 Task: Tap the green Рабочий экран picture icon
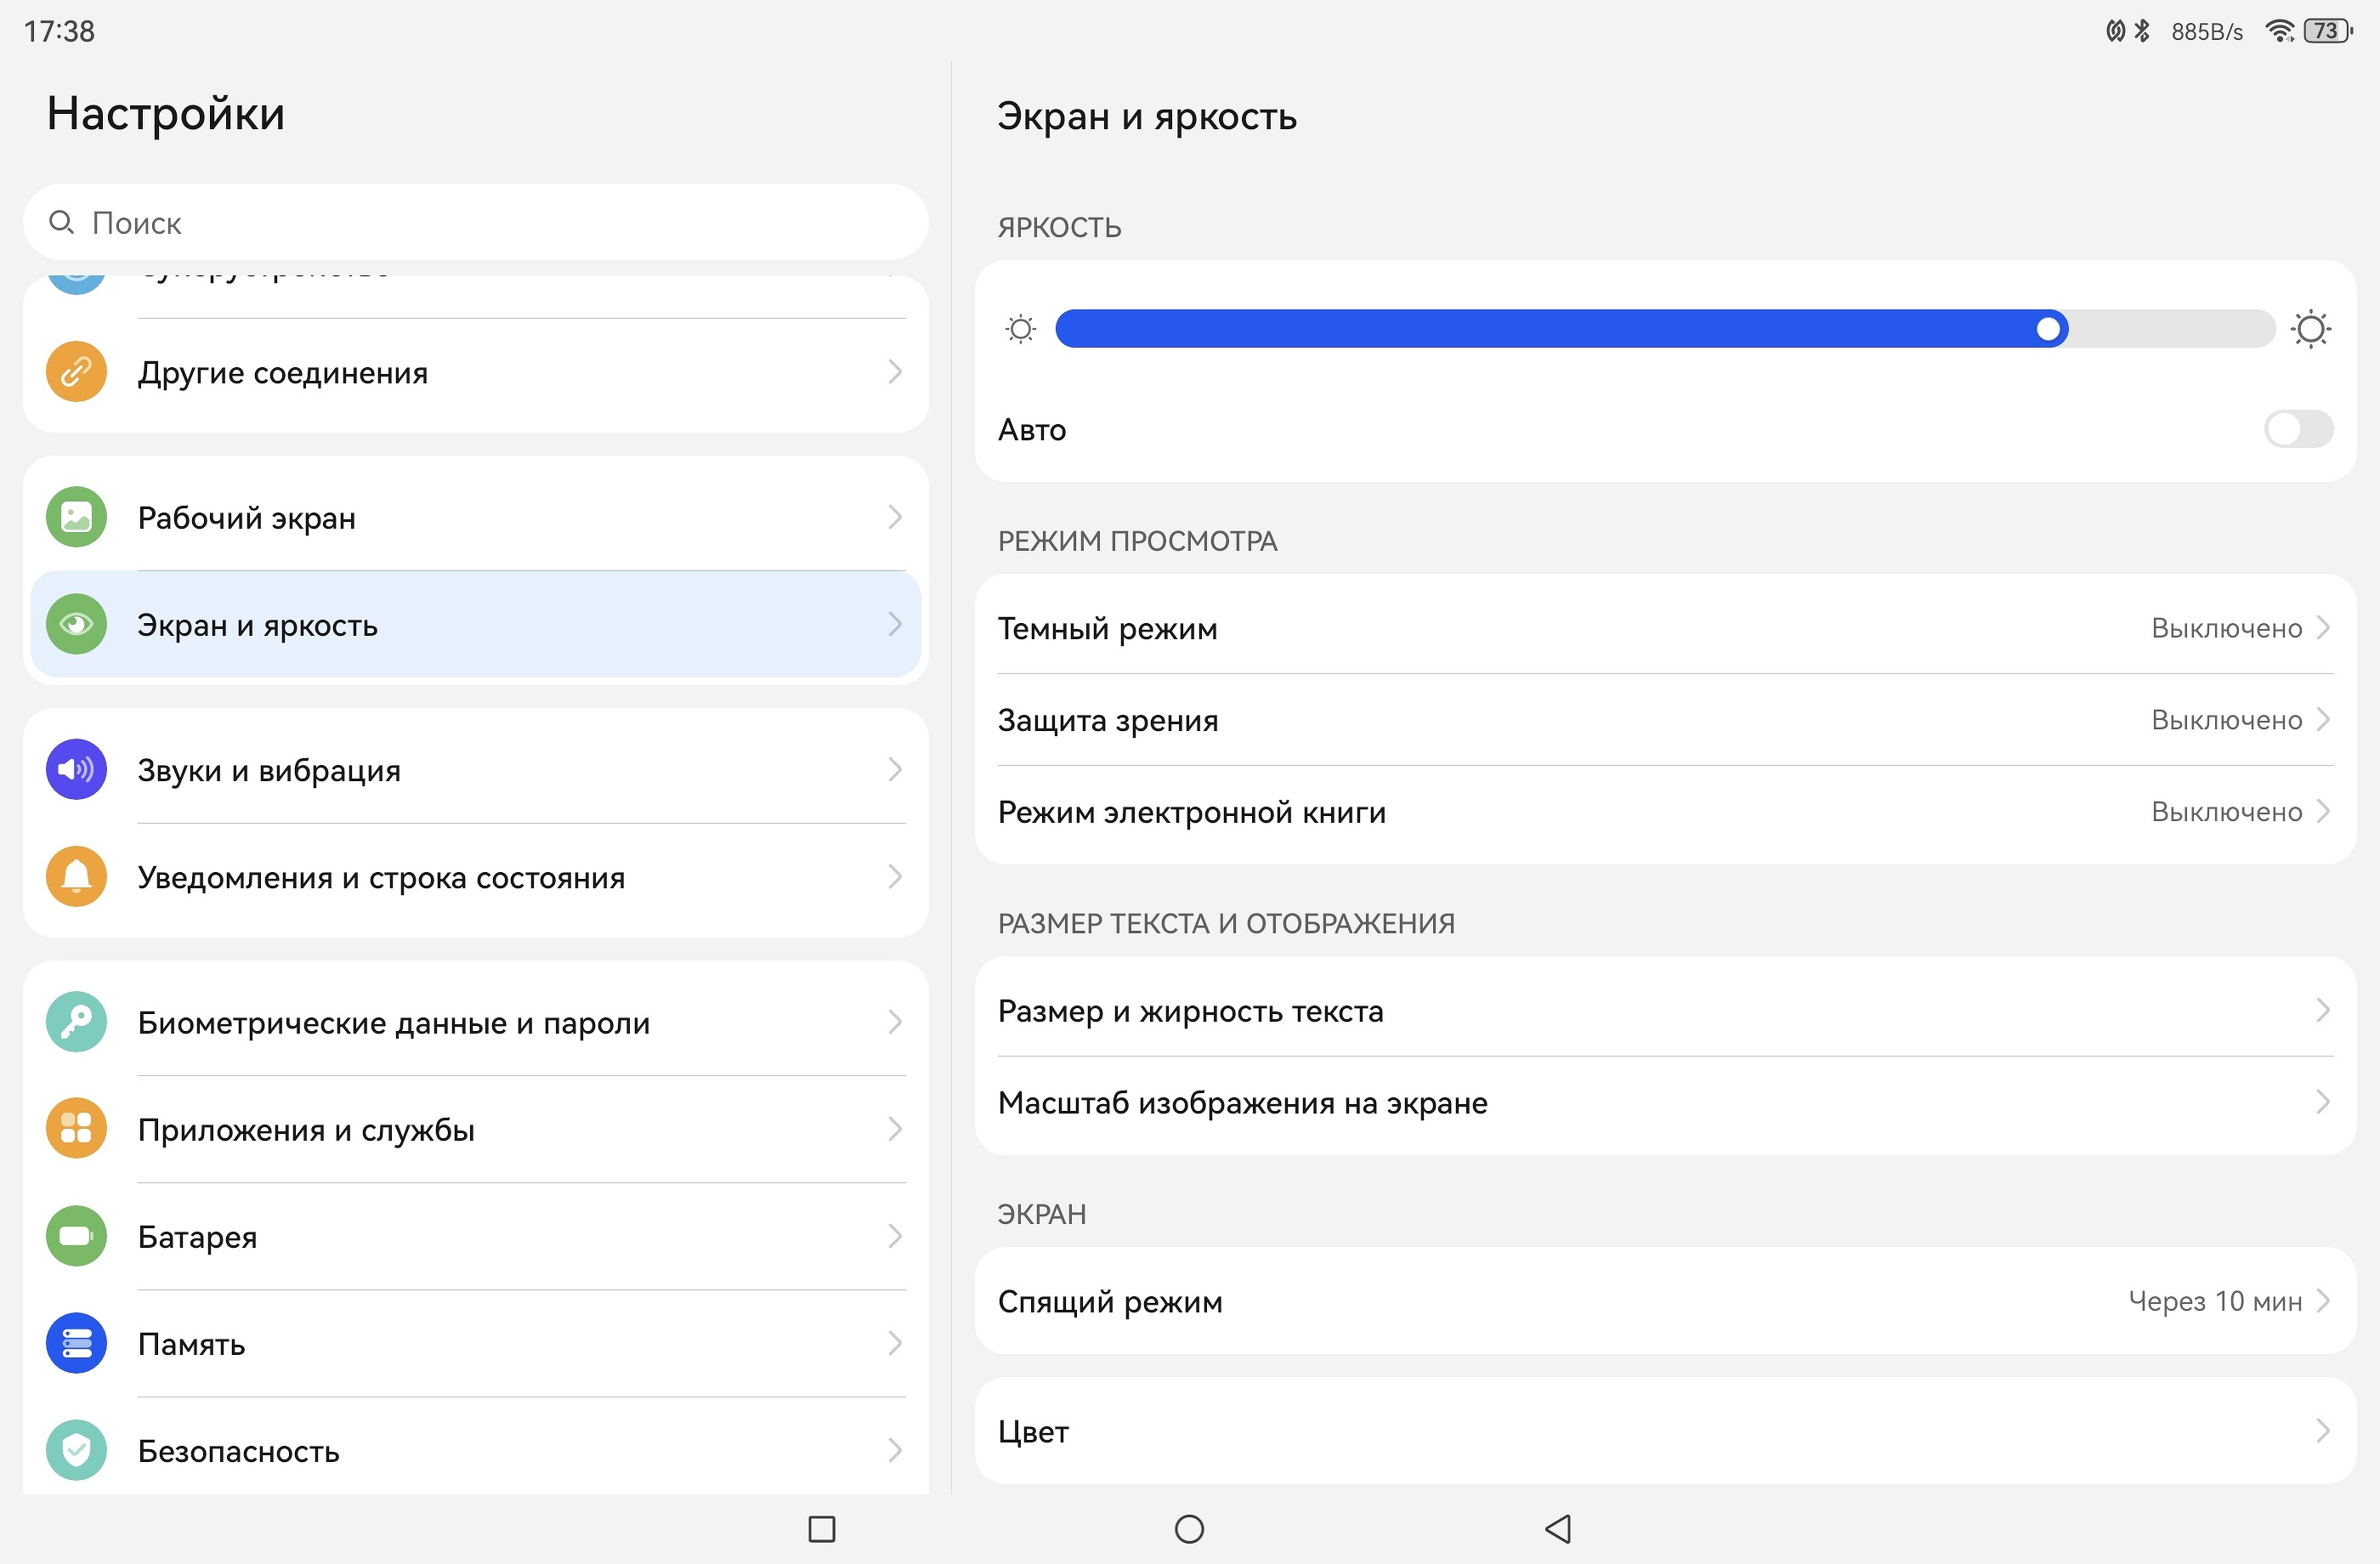click(76, 517)
